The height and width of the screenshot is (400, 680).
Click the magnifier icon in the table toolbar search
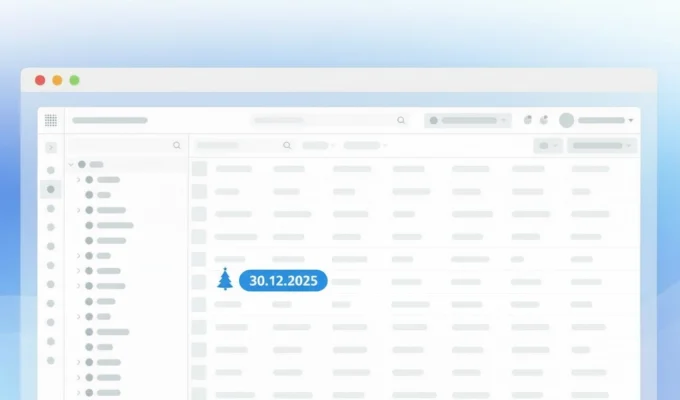click(287, 145)
